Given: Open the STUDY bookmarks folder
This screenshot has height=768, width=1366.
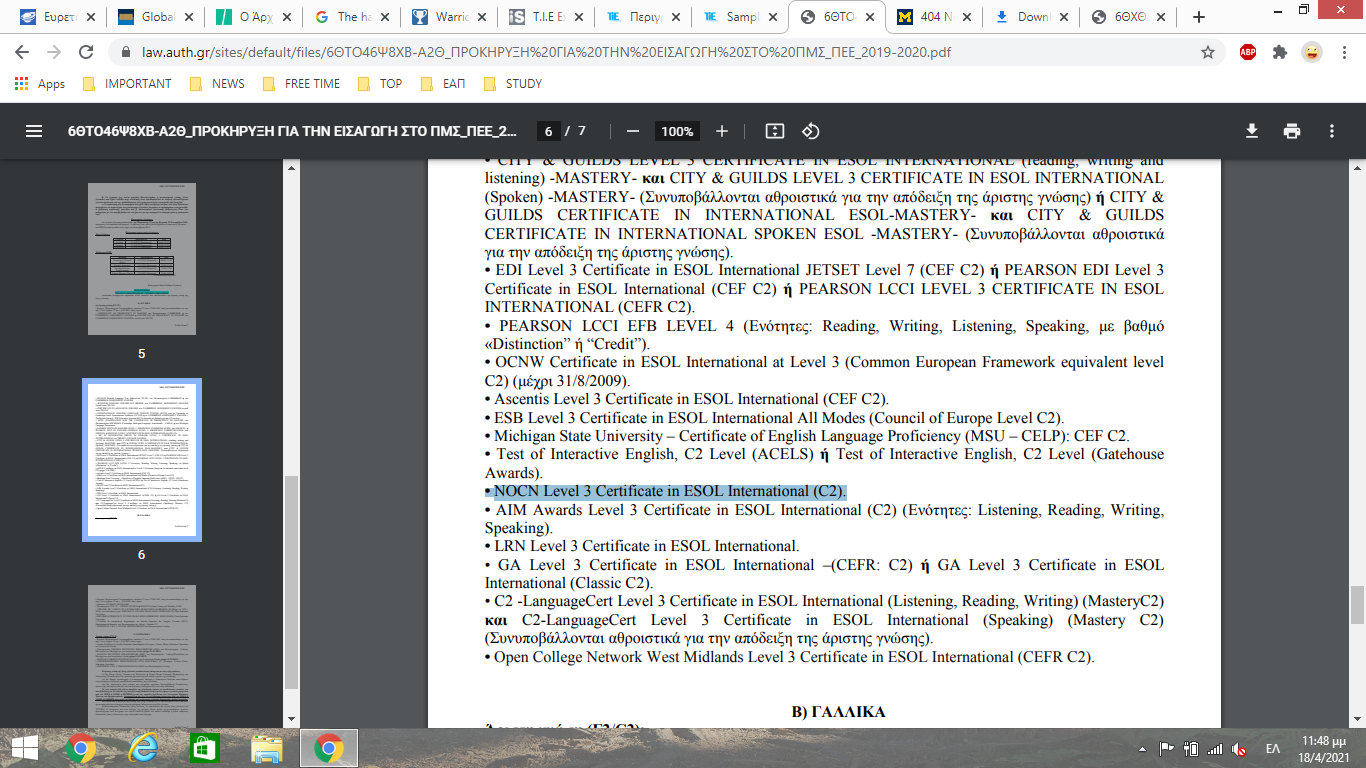Looking at the screenshot, I should click(x=512, y=84).
